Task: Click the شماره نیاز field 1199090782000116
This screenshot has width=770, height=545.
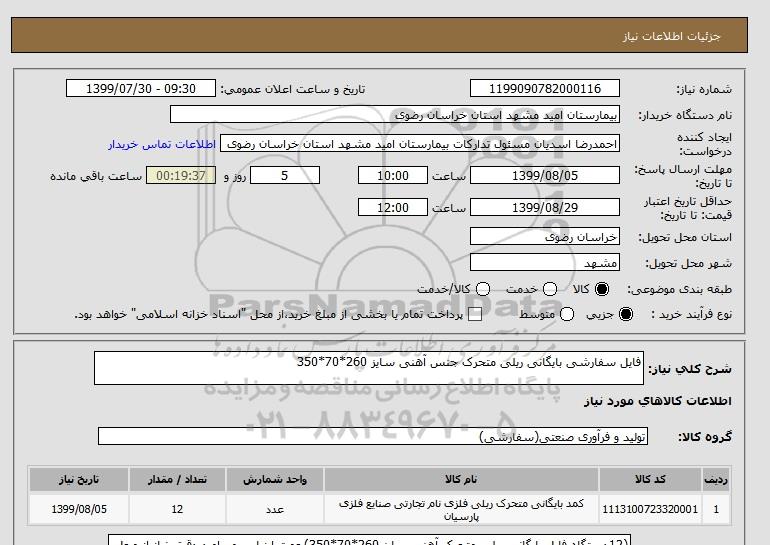Action: click(545, 88)
